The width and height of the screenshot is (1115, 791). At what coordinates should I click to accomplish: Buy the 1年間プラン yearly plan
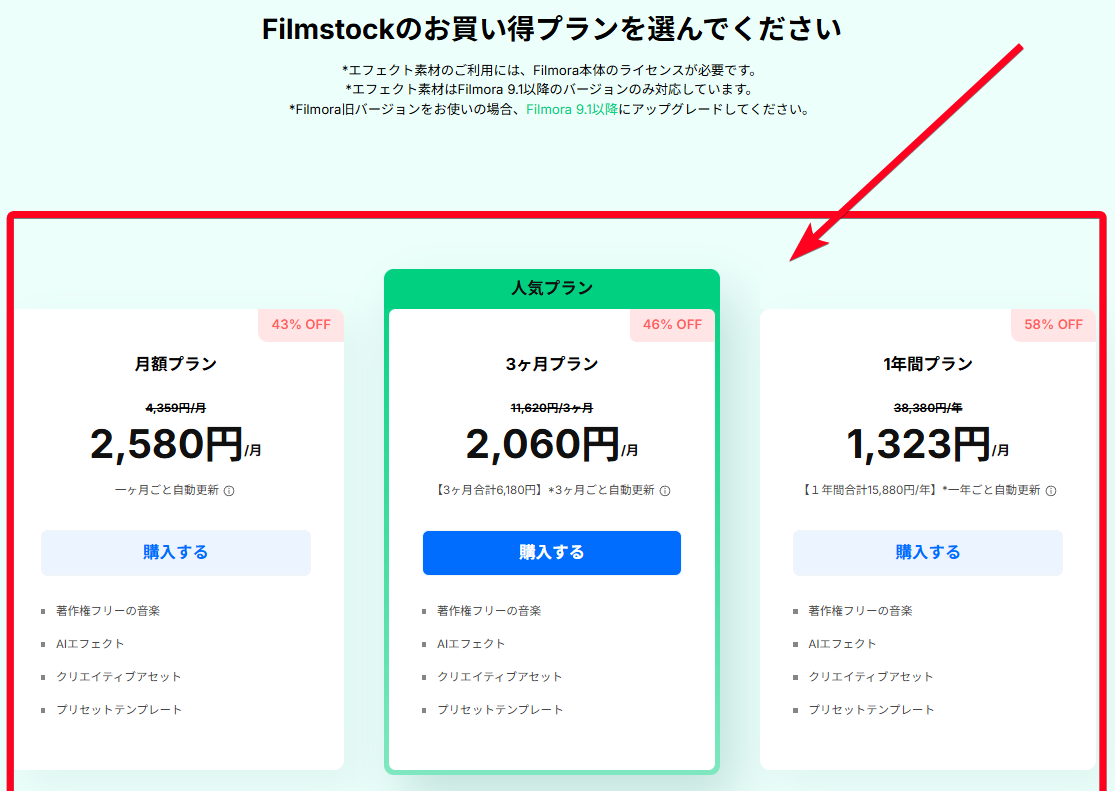click(x=928, y=553)
